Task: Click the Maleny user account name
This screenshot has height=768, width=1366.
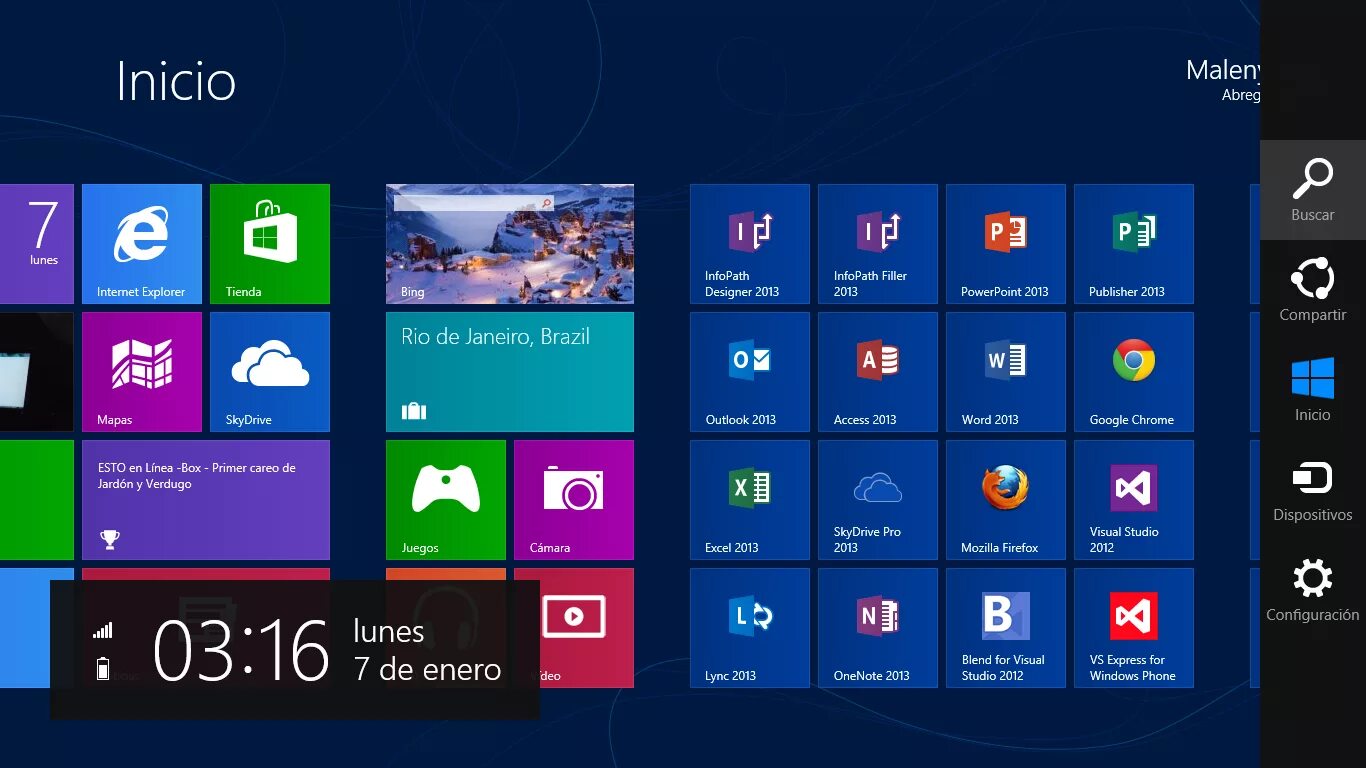Action: point(1223,70)
